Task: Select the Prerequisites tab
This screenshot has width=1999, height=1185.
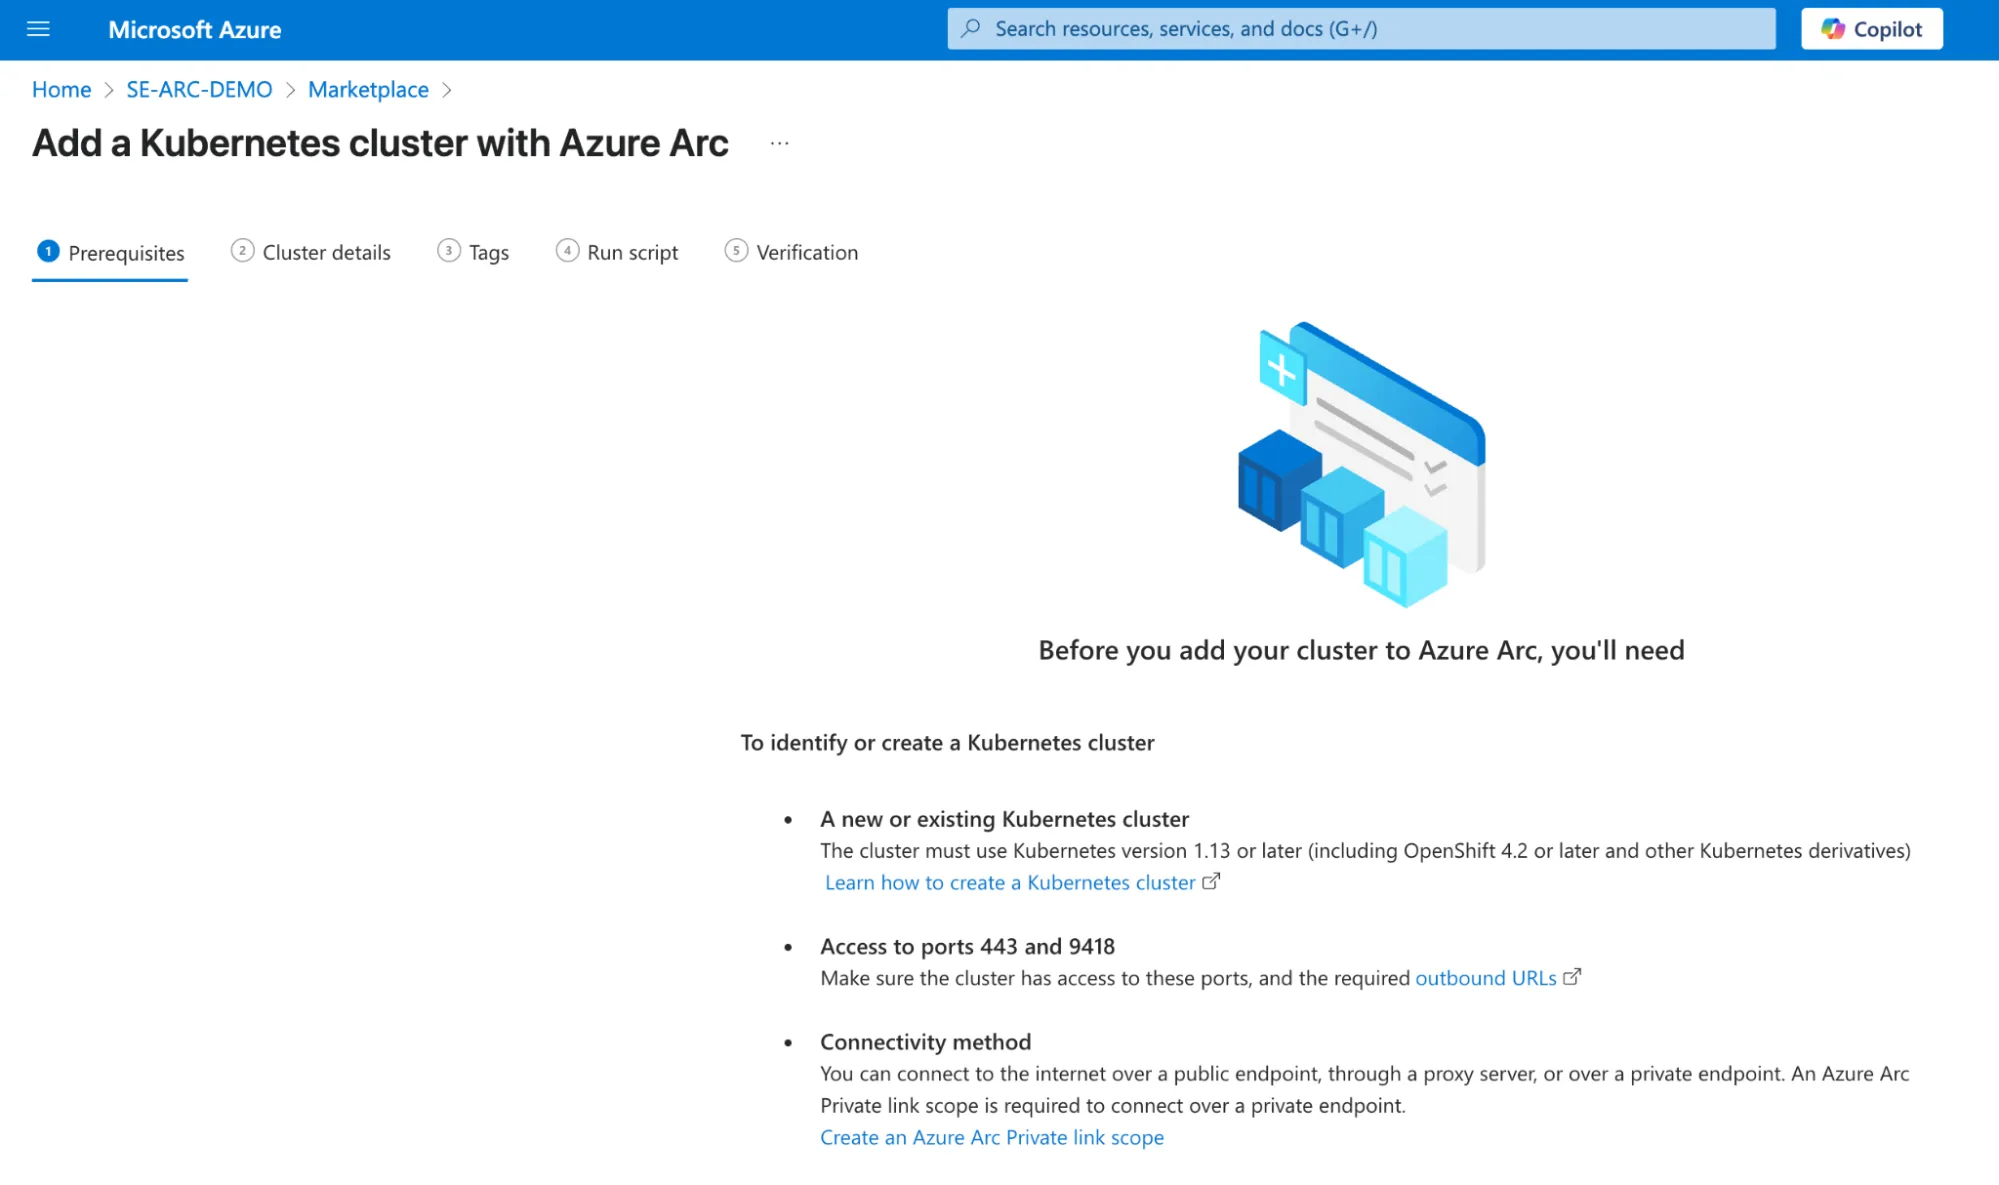Action: tap(110, 252)
